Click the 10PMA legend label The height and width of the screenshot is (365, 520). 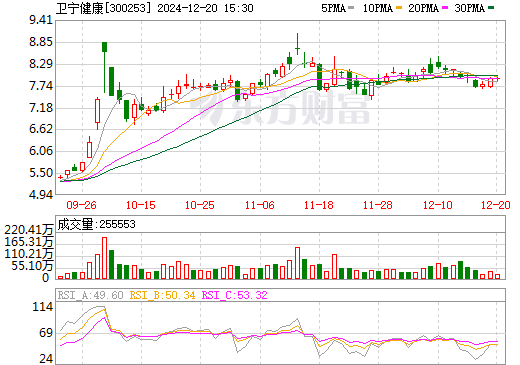coord(378,8)
